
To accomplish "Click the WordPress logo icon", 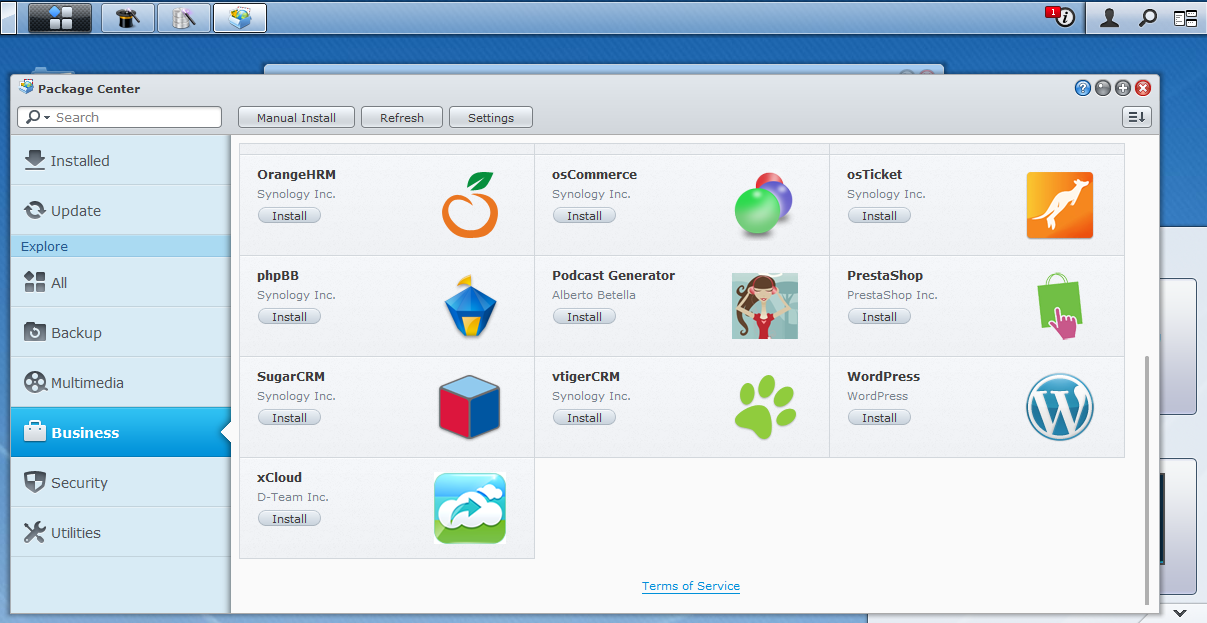I will tap(1060, 408).
